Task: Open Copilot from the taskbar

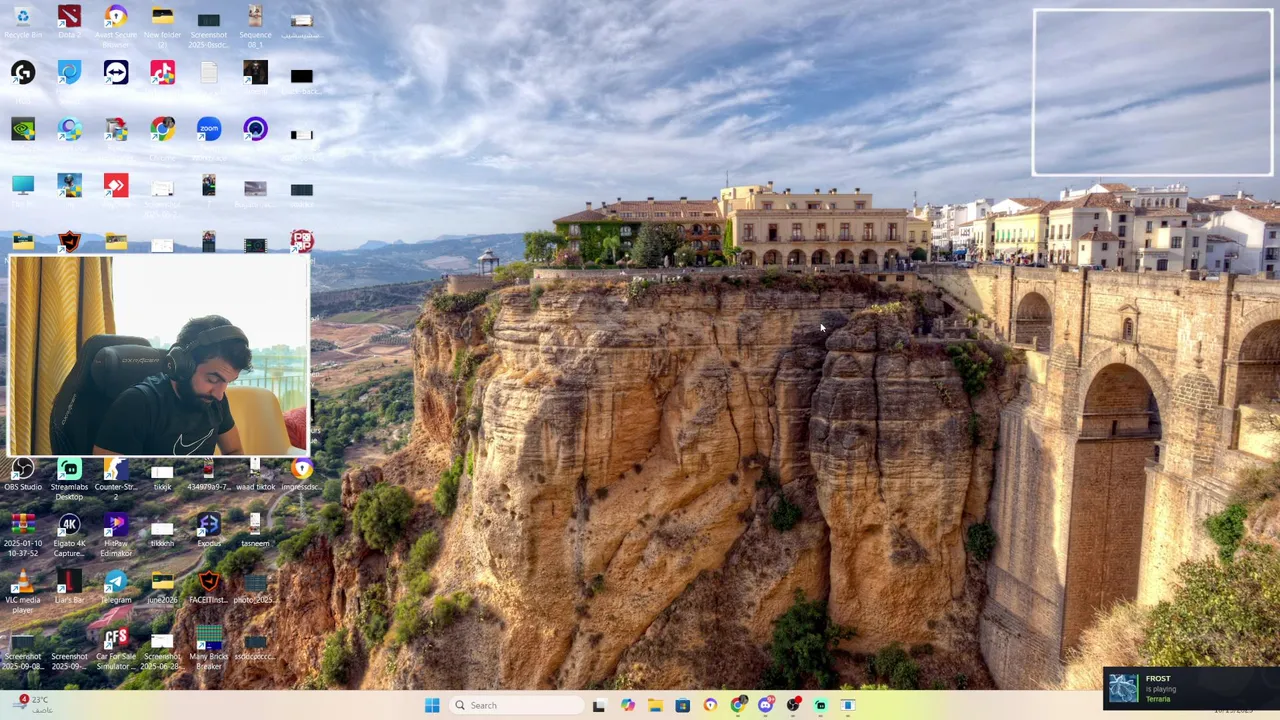Action: [x=627, y=705]
